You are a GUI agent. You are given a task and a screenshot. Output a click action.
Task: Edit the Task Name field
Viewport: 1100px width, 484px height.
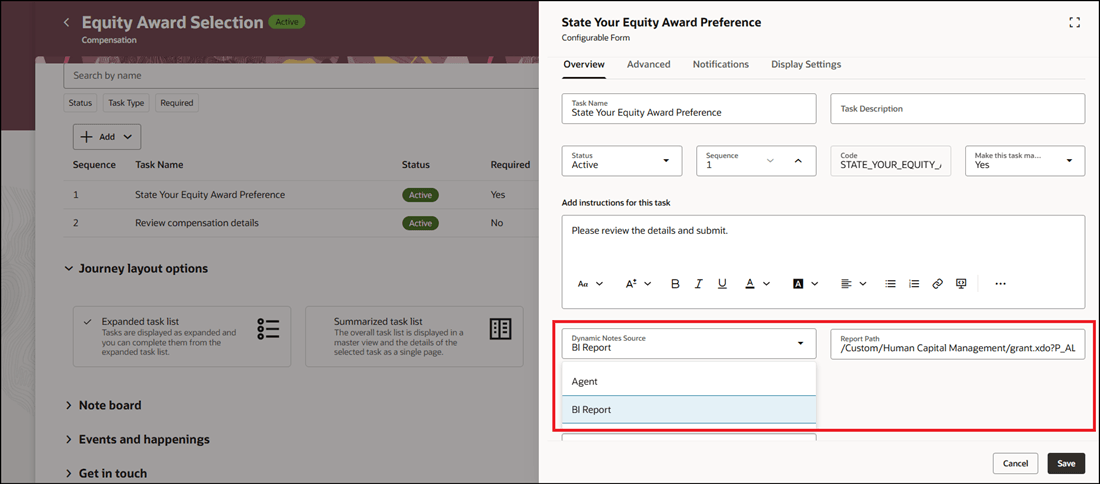click(x=689, y=109)
